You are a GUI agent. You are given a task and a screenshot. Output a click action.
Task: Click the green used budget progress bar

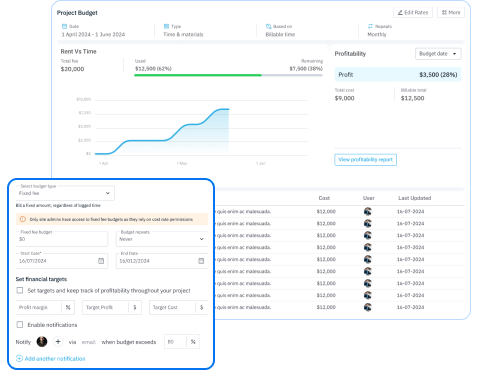coord(198,75)
